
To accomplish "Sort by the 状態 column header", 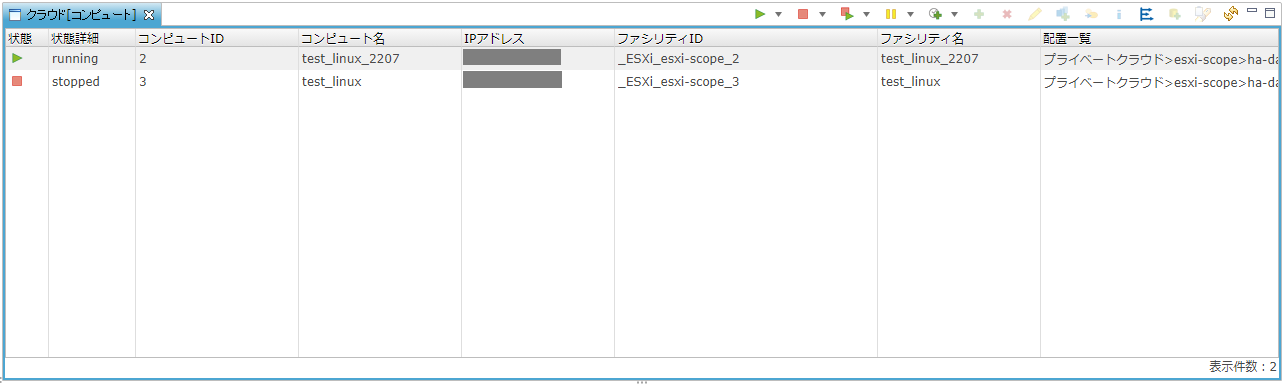I will coord(26,38).
